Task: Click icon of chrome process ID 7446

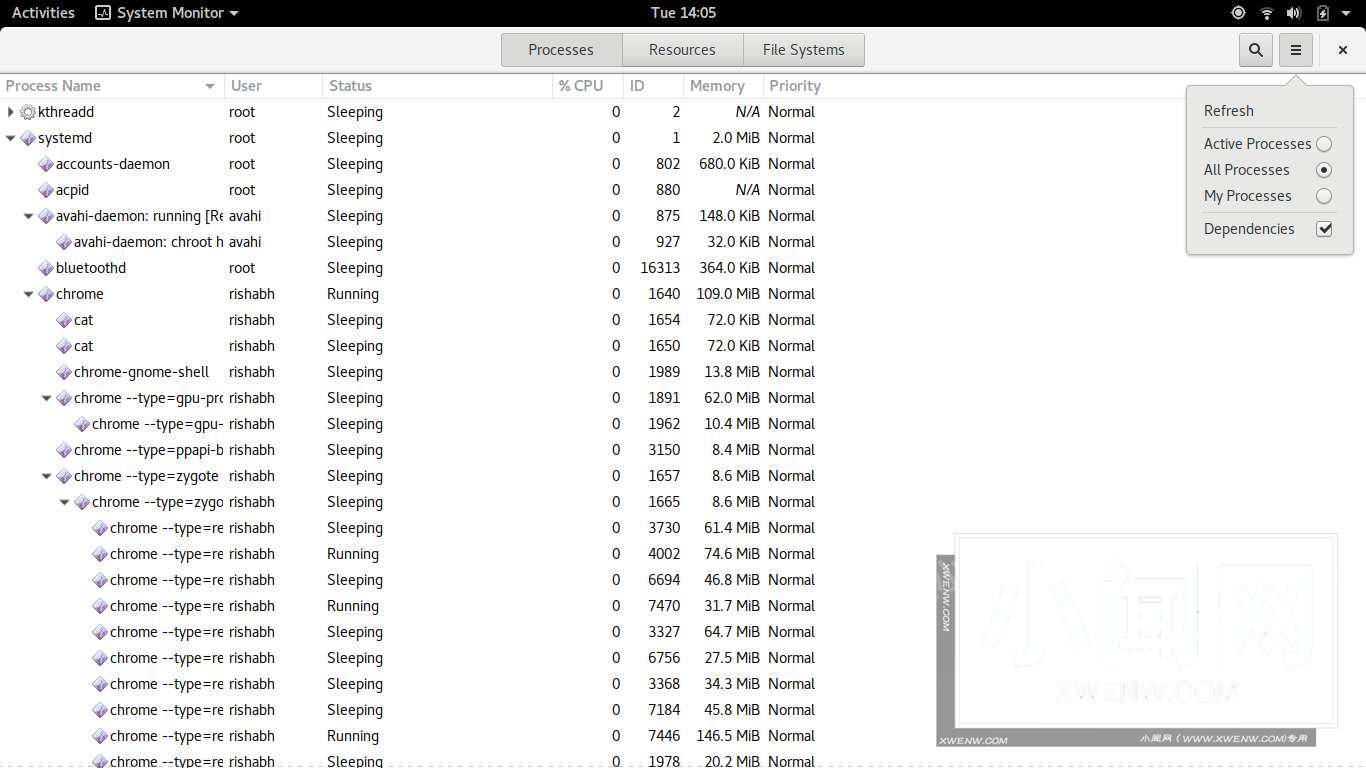Action: click(x=100, y=736)
